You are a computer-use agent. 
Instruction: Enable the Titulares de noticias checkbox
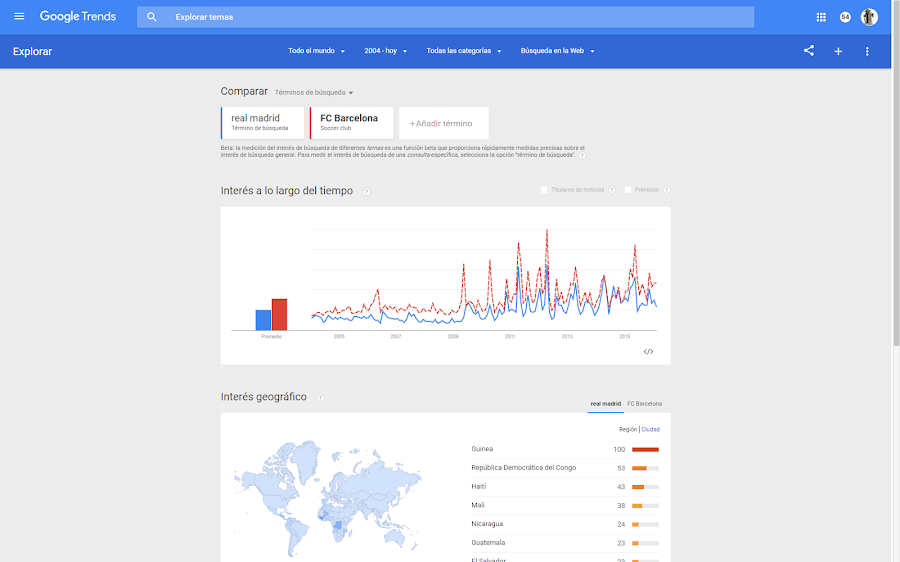pyautogui.click(x=544, y=190)
